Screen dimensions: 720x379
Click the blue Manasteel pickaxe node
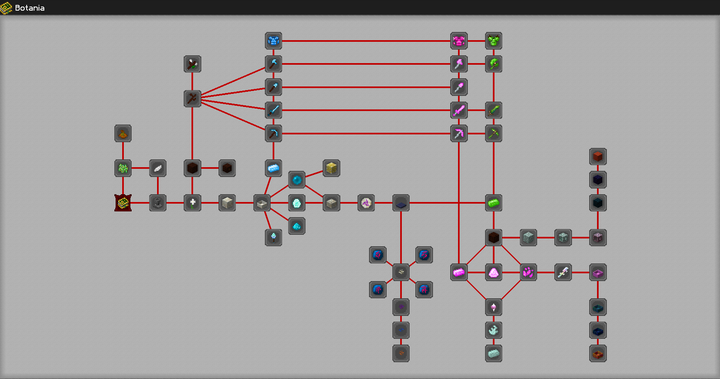tap(273, 134)
